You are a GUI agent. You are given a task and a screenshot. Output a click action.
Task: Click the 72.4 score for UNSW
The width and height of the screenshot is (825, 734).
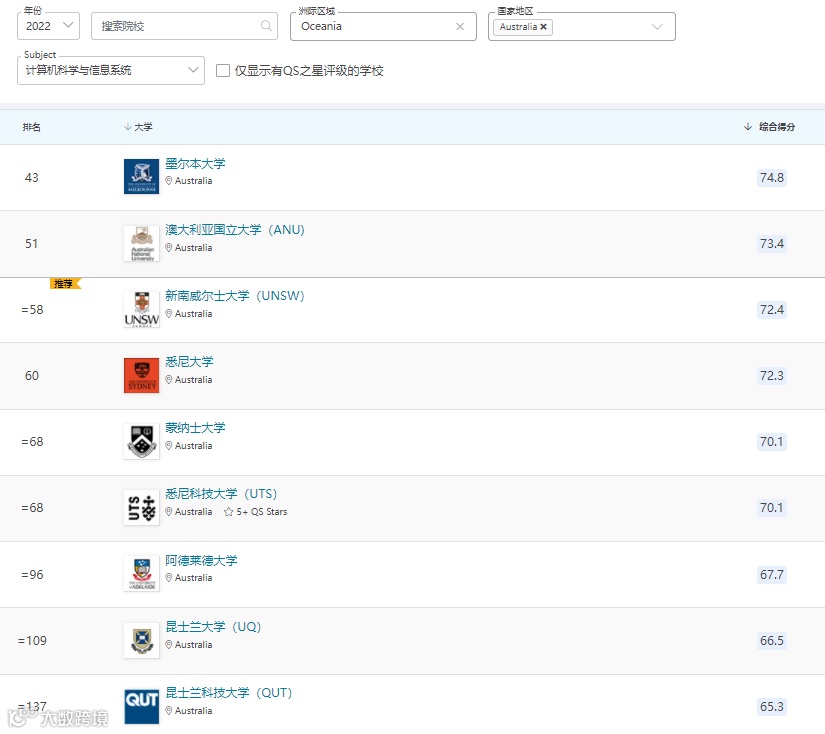click(x=771, y=309)
